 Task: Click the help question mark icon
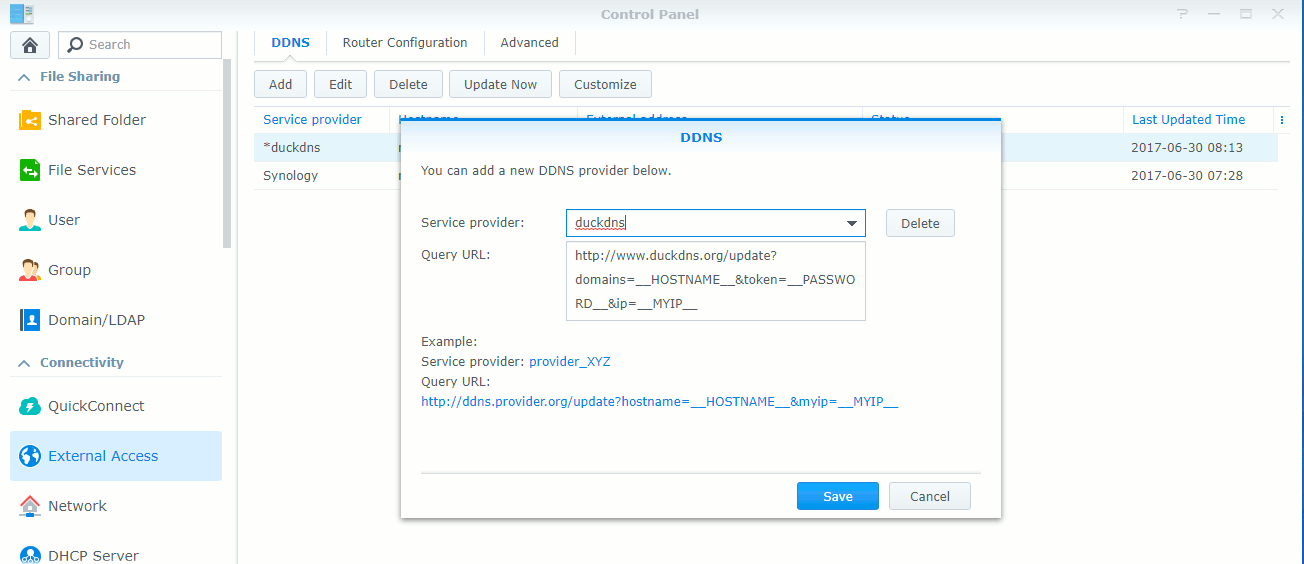(x=1183, y=14)
